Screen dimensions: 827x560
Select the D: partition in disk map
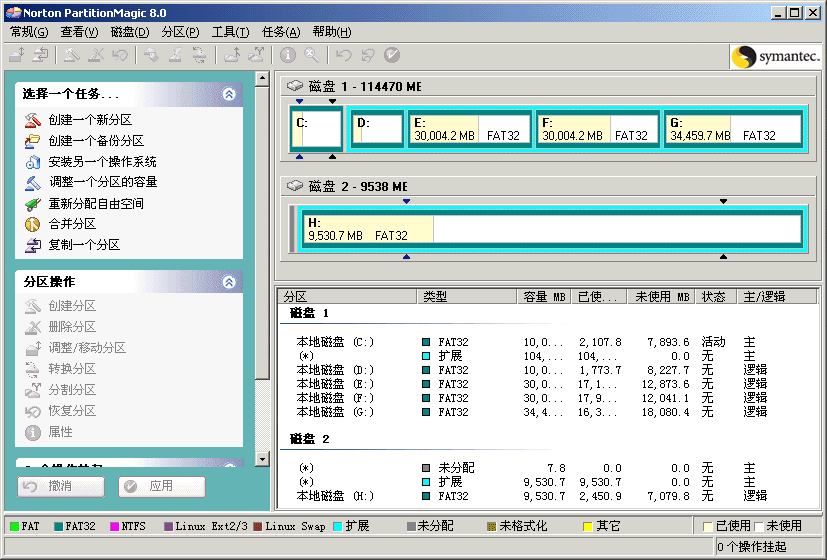(378, 129)
